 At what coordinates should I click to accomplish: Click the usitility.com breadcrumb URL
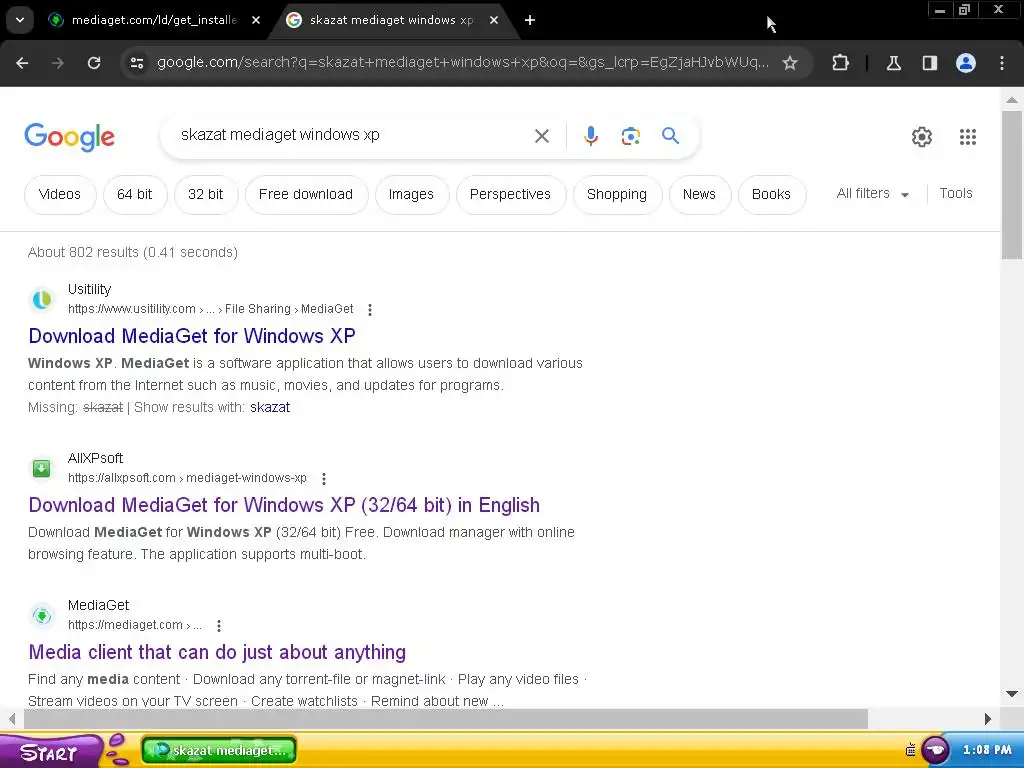(210, 309)
